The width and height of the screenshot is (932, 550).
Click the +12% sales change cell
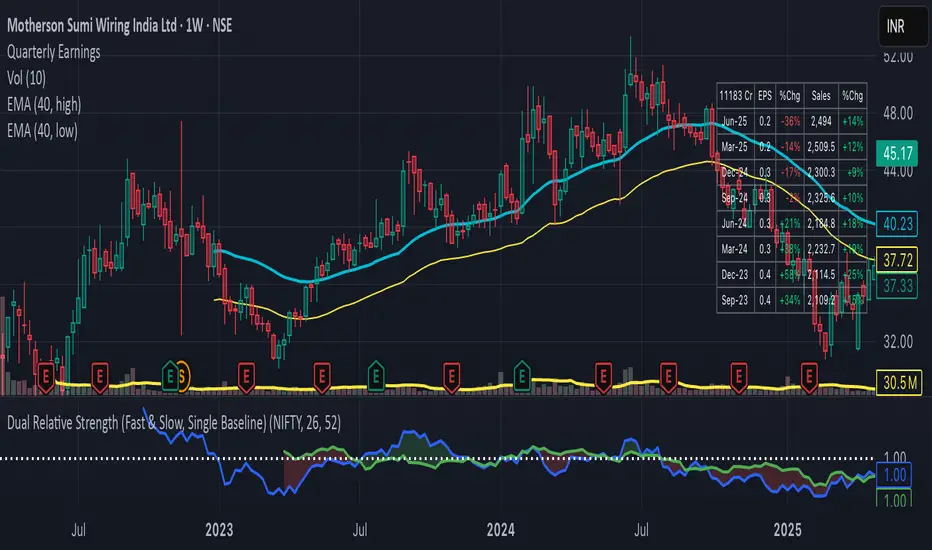852,147
